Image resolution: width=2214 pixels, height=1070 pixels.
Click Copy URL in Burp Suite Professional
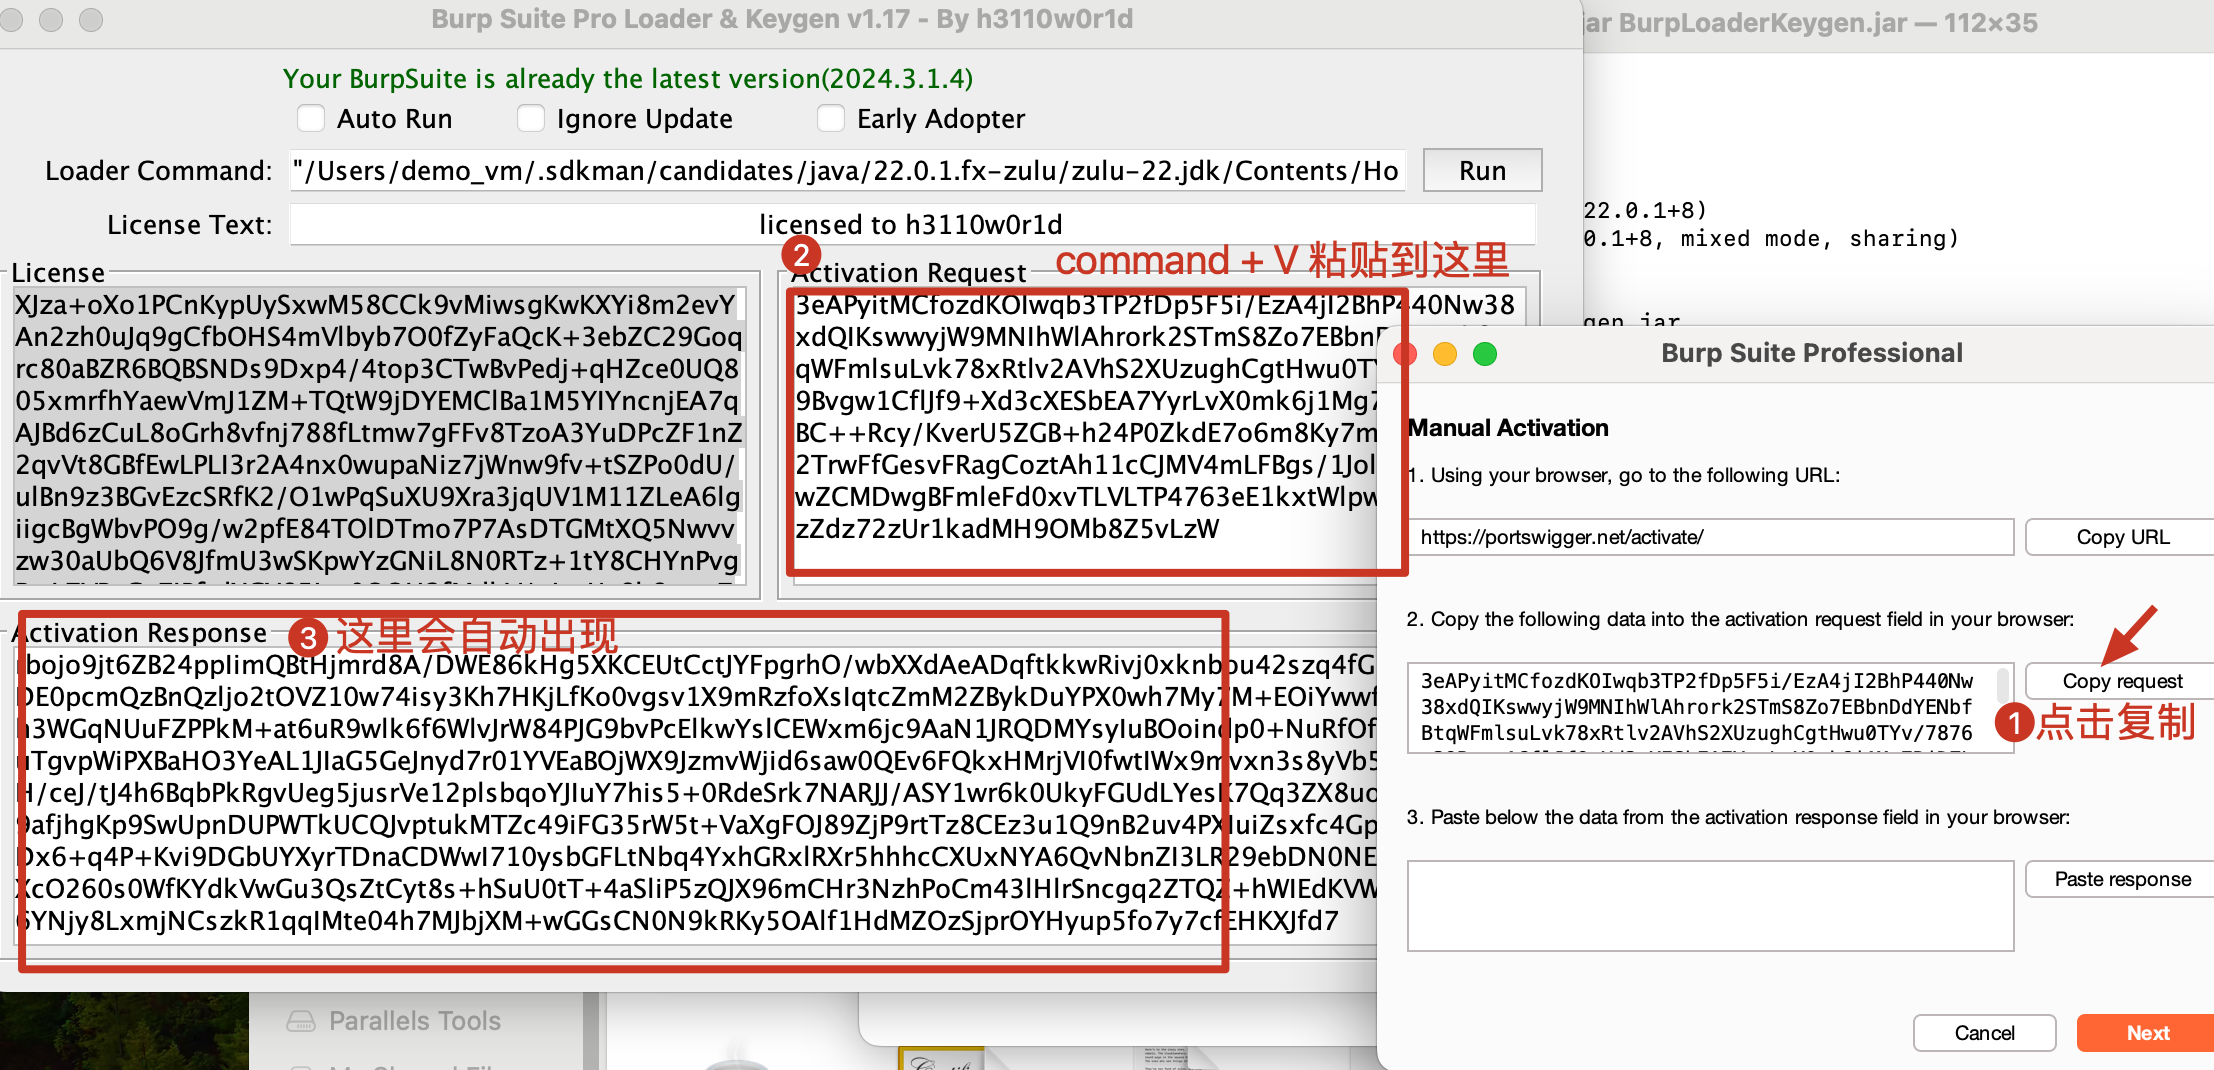(x=2122, y=537)
